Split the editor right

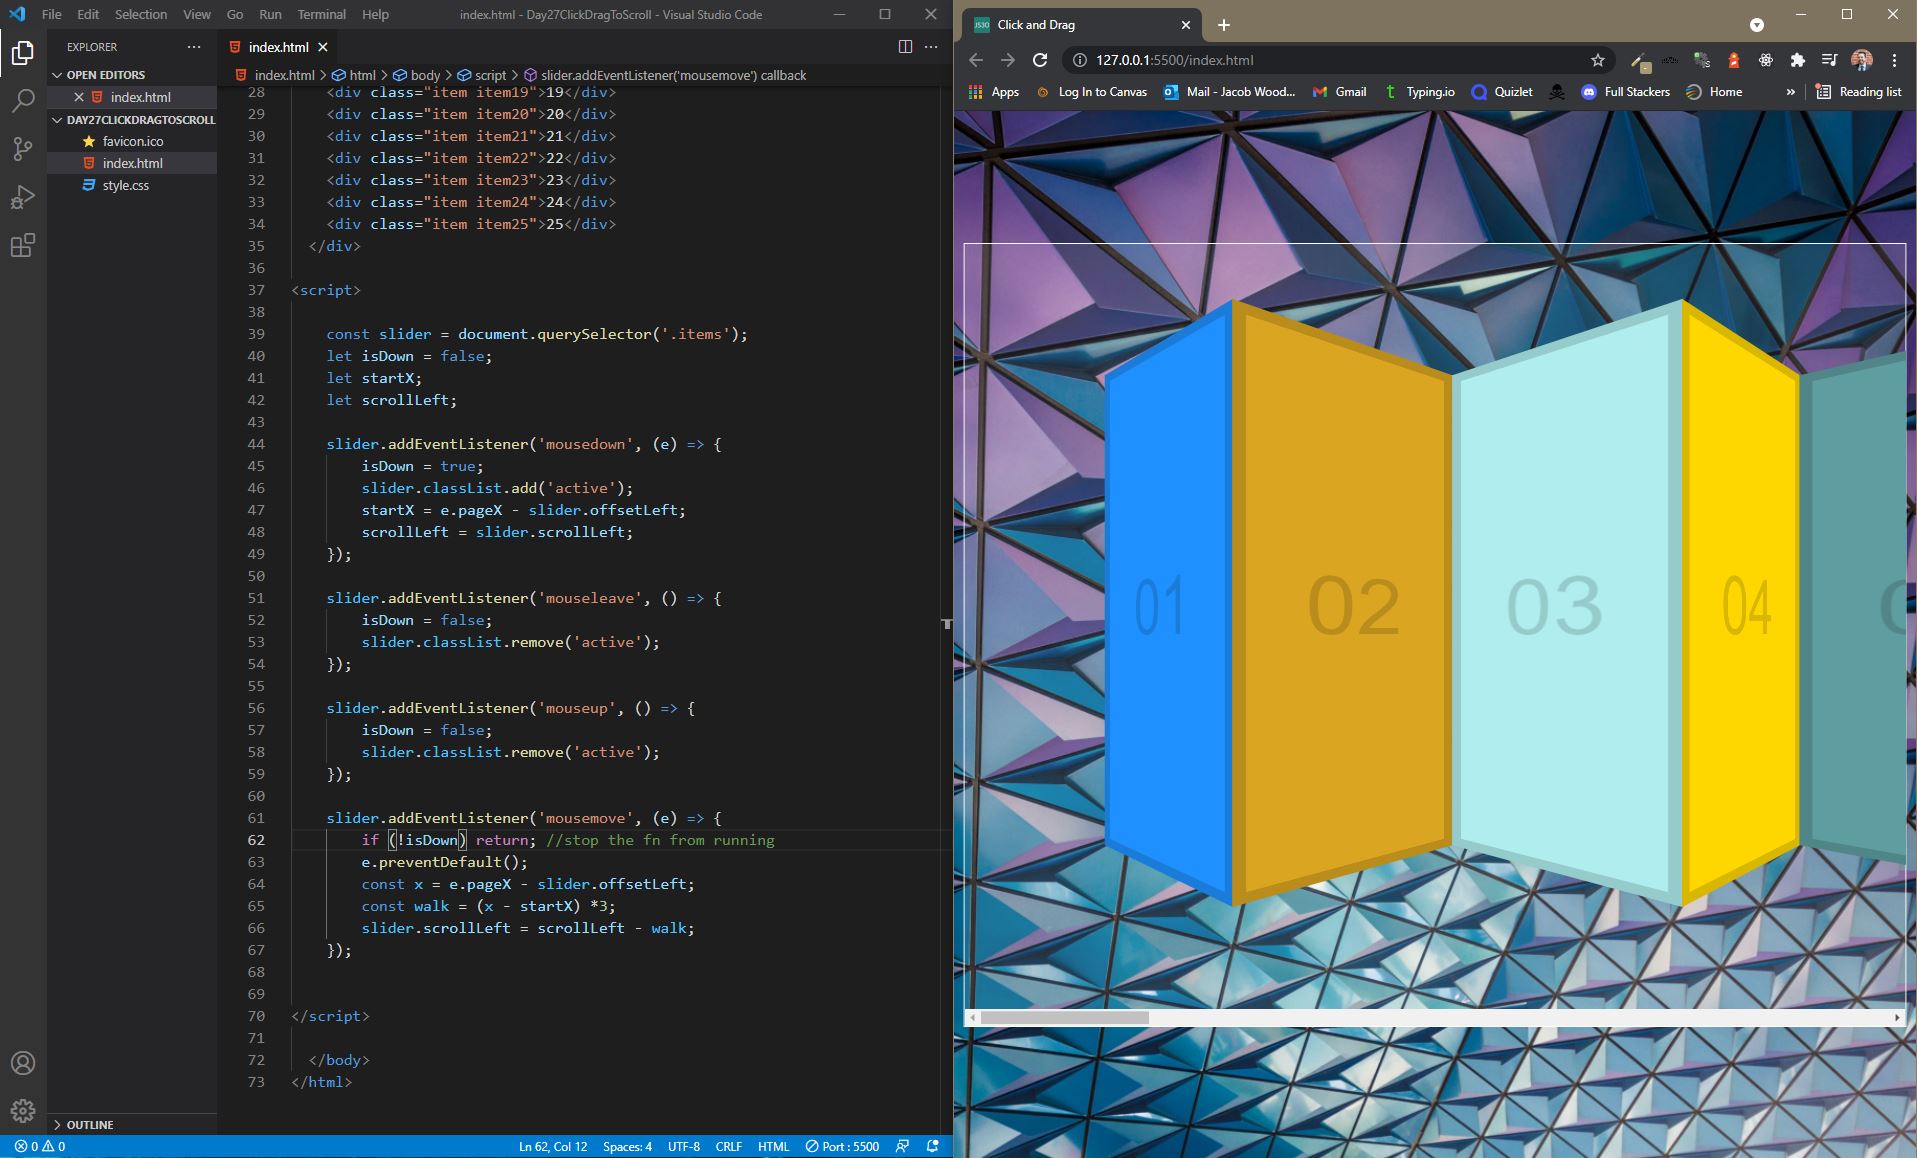[x=905, y=47]
